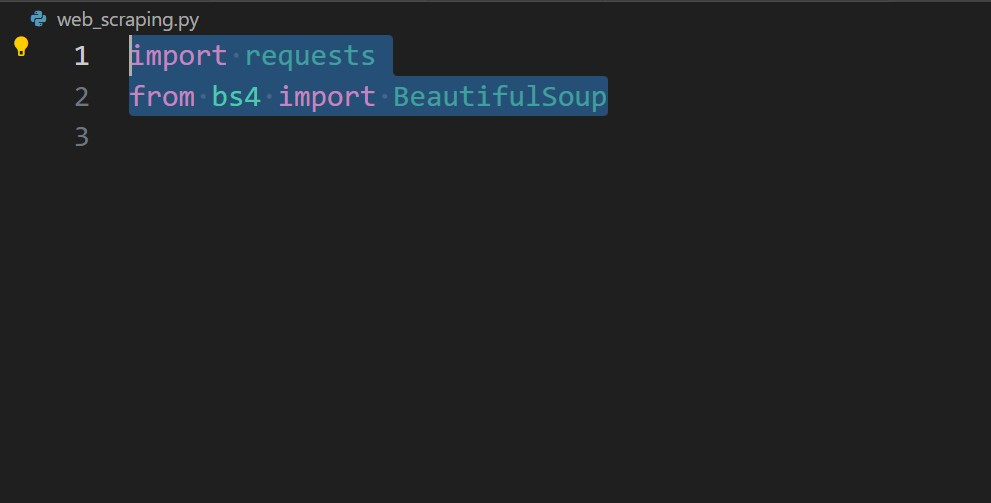The height and width of the screenshot is (503, 991).
Task: Place cursor on the 'requests' module name
Action: [310, 56]
